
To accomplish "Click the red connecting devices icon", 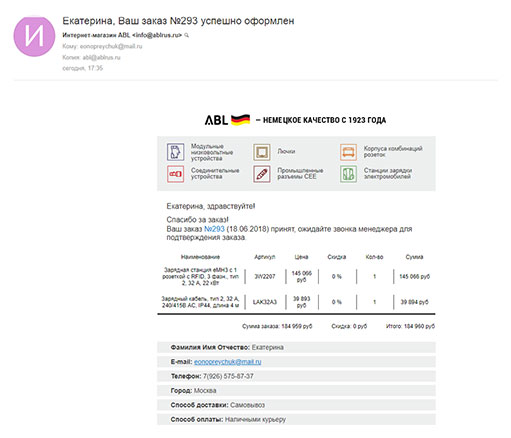I will click(x=175, y=174).
